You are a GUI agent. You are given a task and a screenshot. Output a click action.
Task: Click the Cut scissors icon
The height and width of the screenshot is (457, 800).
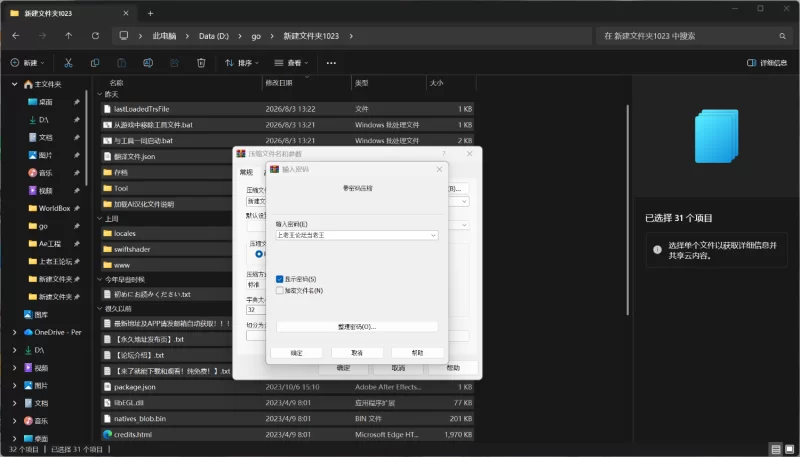68,63
